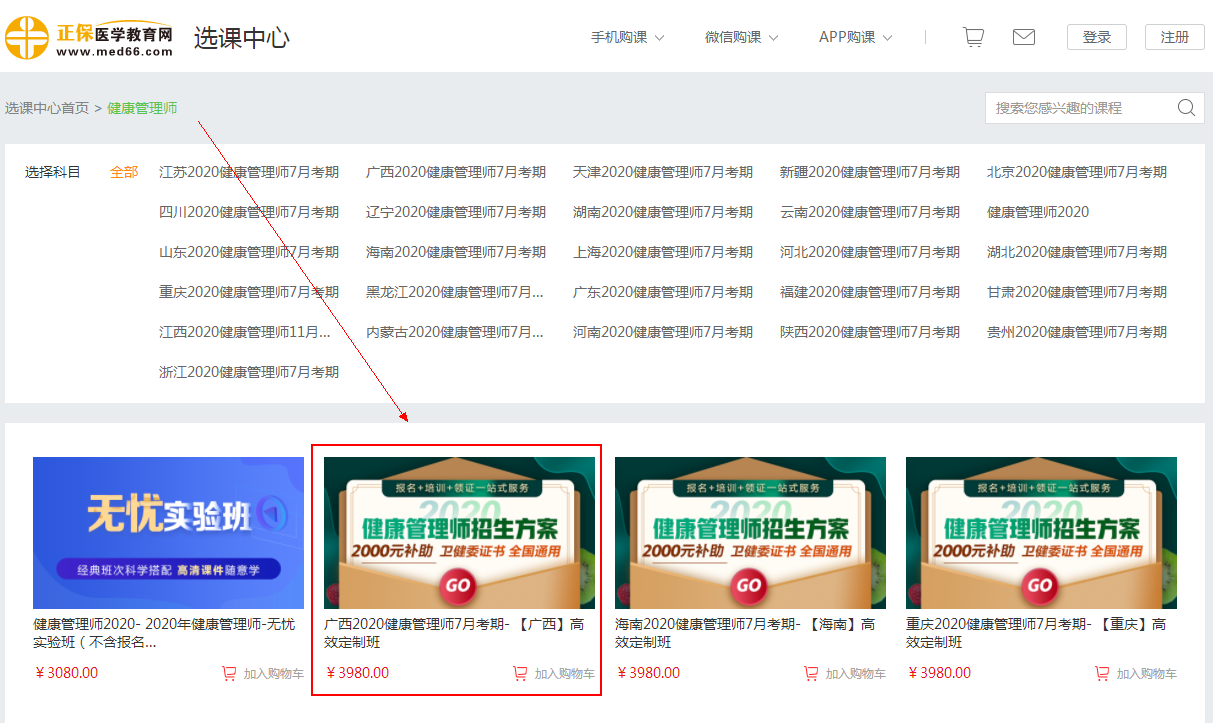Add the 广西 高效定制班 course to cart
Screen dimensions: 1213x723
point(554,674)
